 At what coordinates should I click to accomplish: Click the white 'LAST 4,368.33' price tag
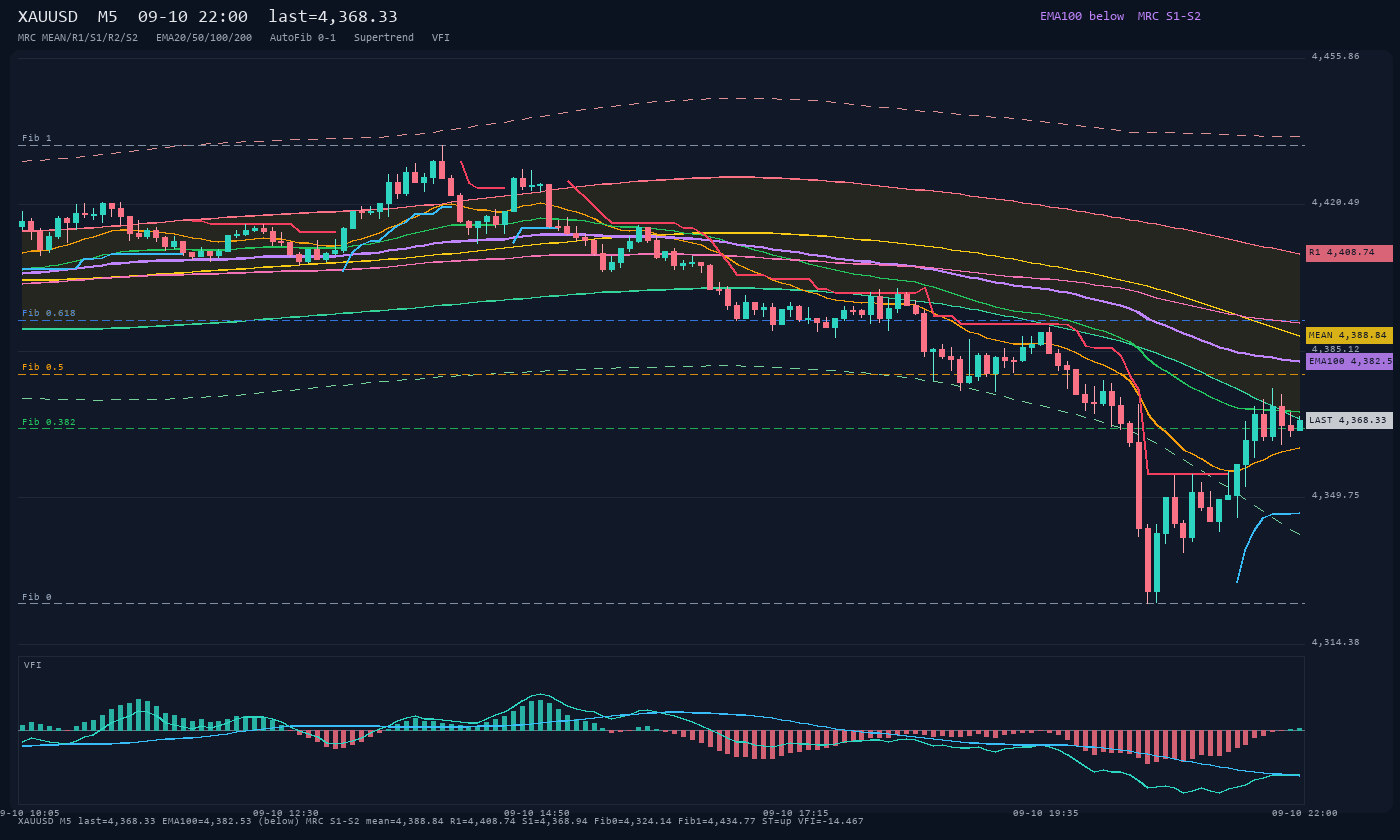1349,420
